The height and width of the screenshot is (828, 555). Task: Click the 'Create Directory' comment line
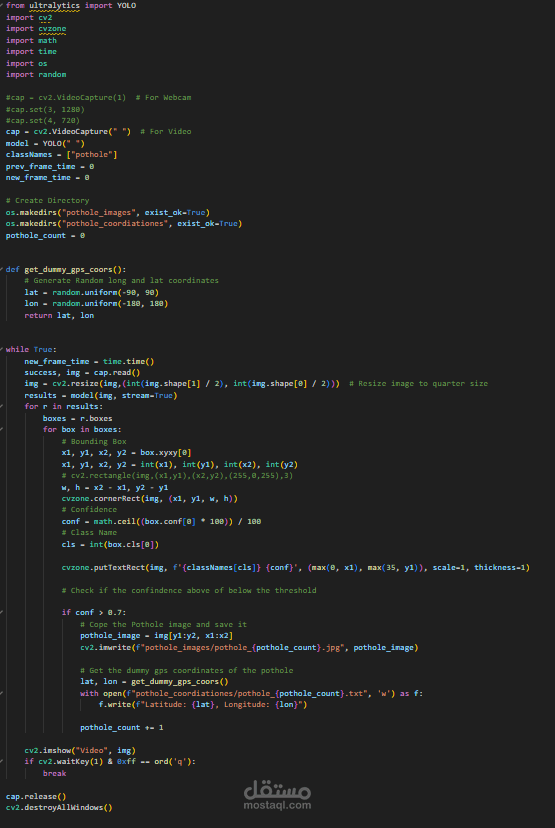pos(48,201)
